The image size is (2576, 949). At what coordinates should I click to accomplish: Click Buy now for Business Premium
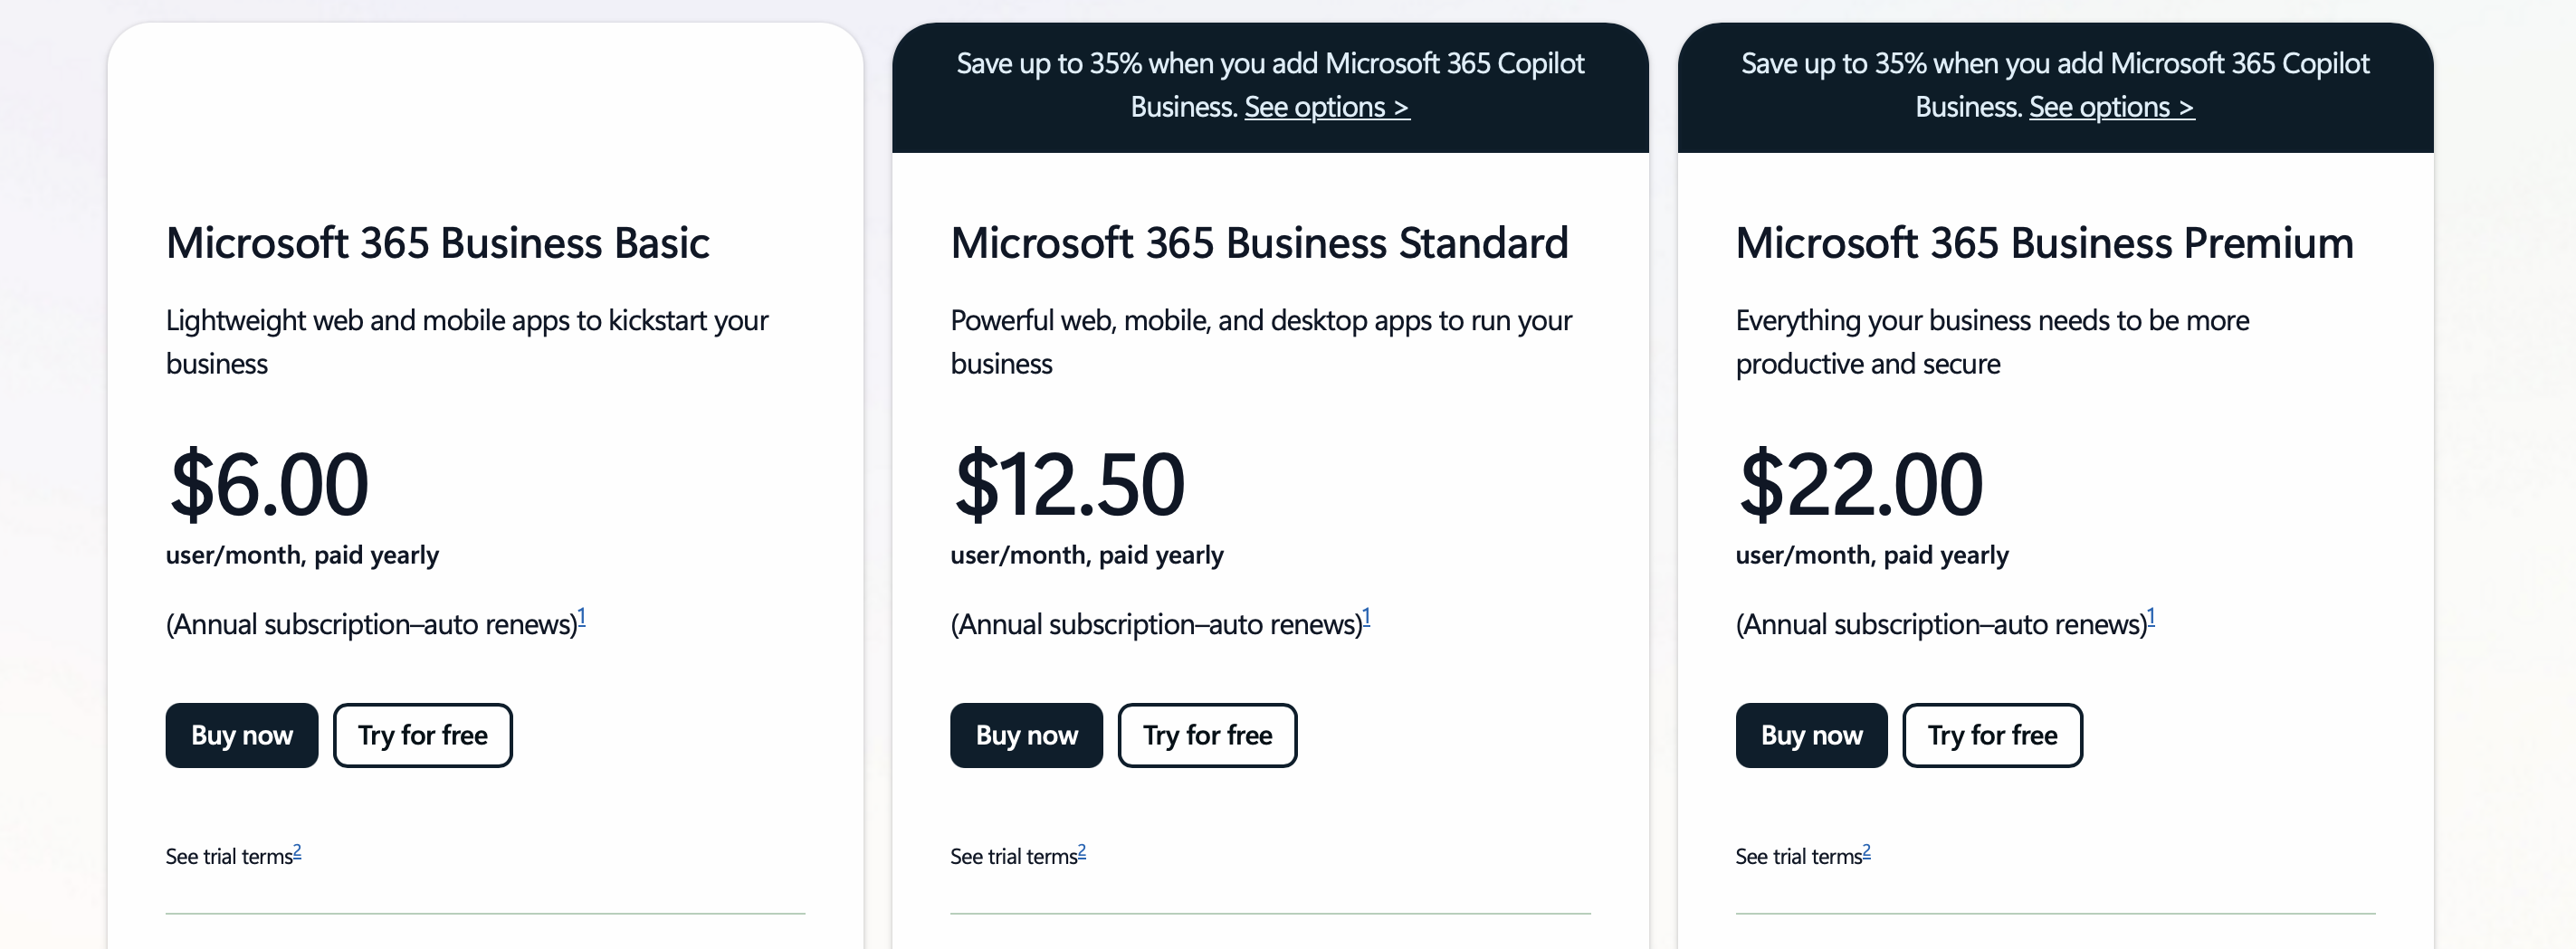coord(1811,735)
